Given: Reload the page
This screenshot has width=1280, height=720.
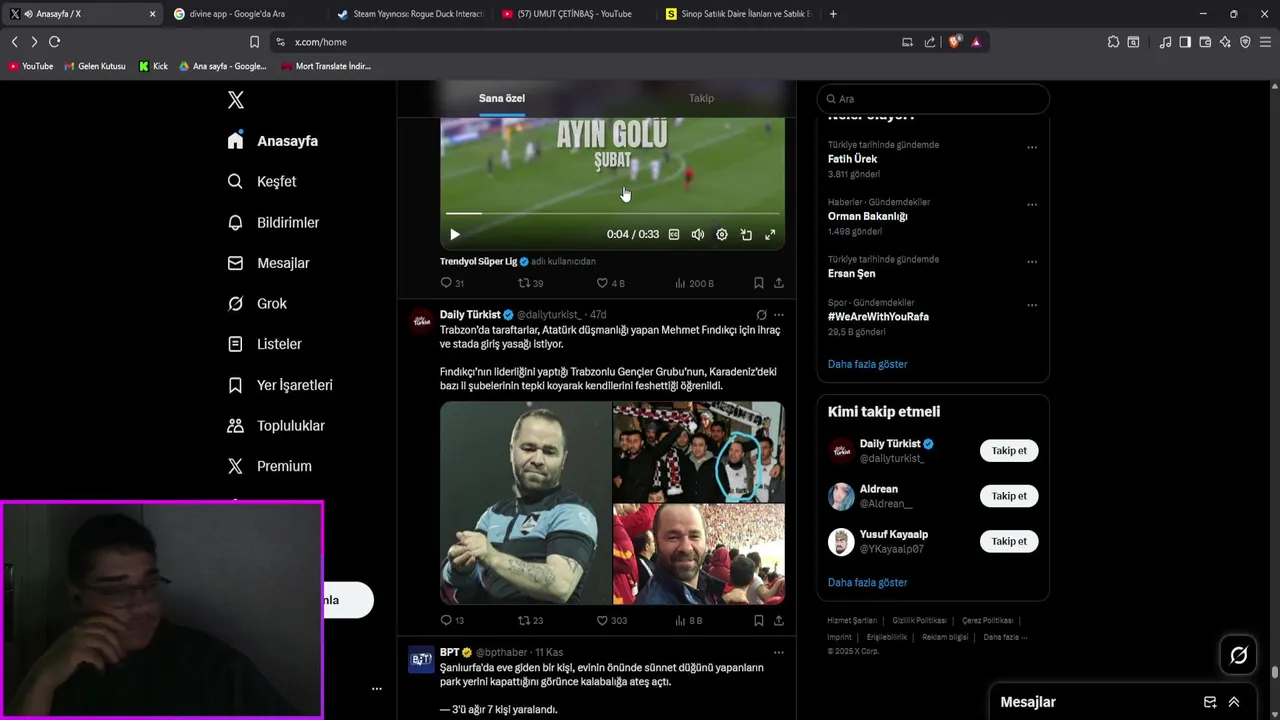Looking at the screenshot, I should pyautogui.click(x=54, y=42).
